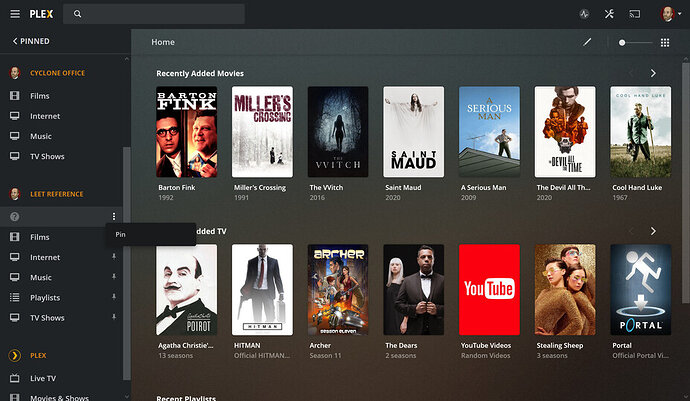The height and width of the screenshot is (401, 690).
Task: Click the question mark library icon
Action: pos(15,217)
